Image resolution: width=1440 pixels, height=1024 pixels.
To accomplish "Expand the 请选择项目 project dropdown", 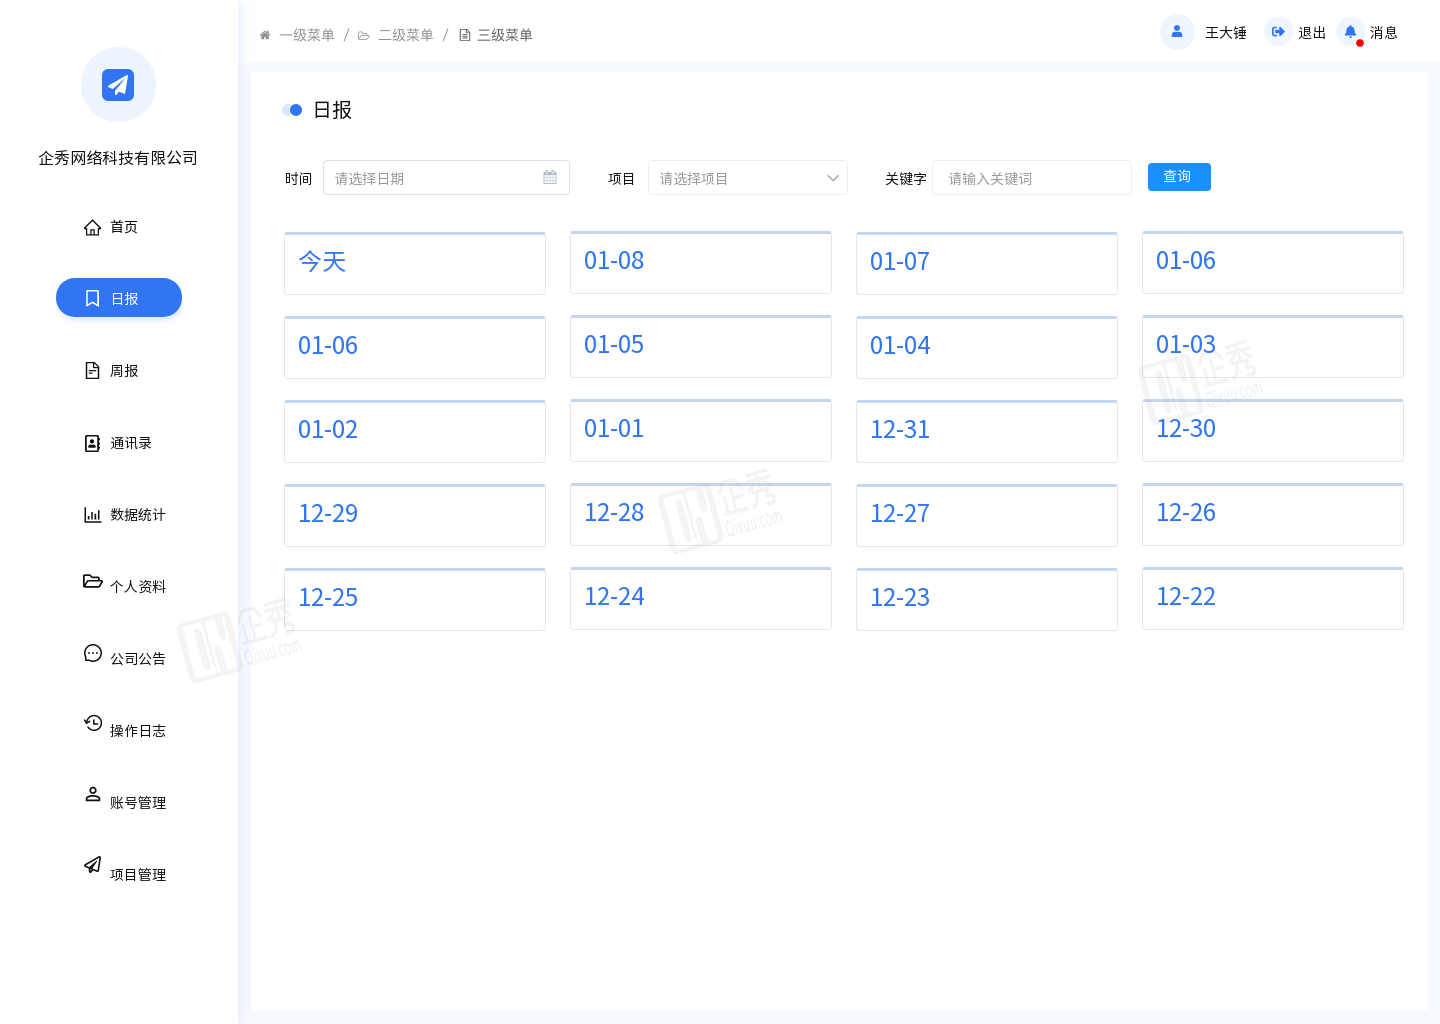I will tap(747, 178).
